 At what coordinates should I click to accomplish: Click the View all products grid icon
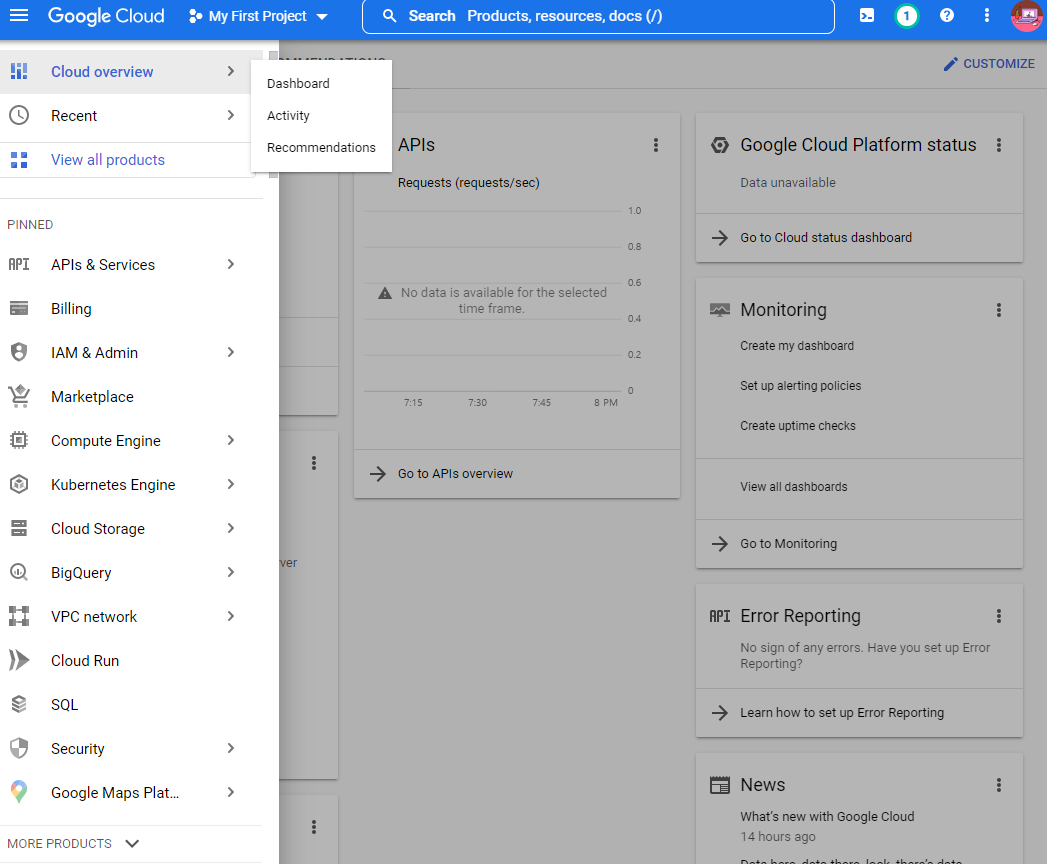coord(19,160)
